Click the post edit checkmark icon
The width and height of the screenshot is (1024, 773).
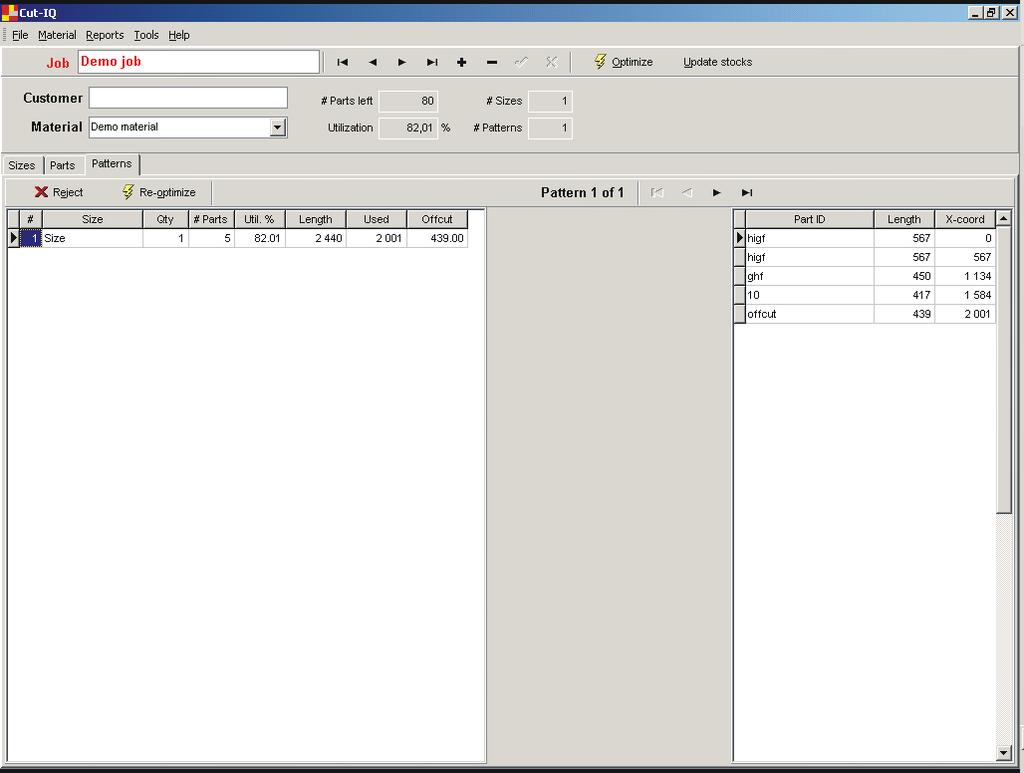click(521, 62)
